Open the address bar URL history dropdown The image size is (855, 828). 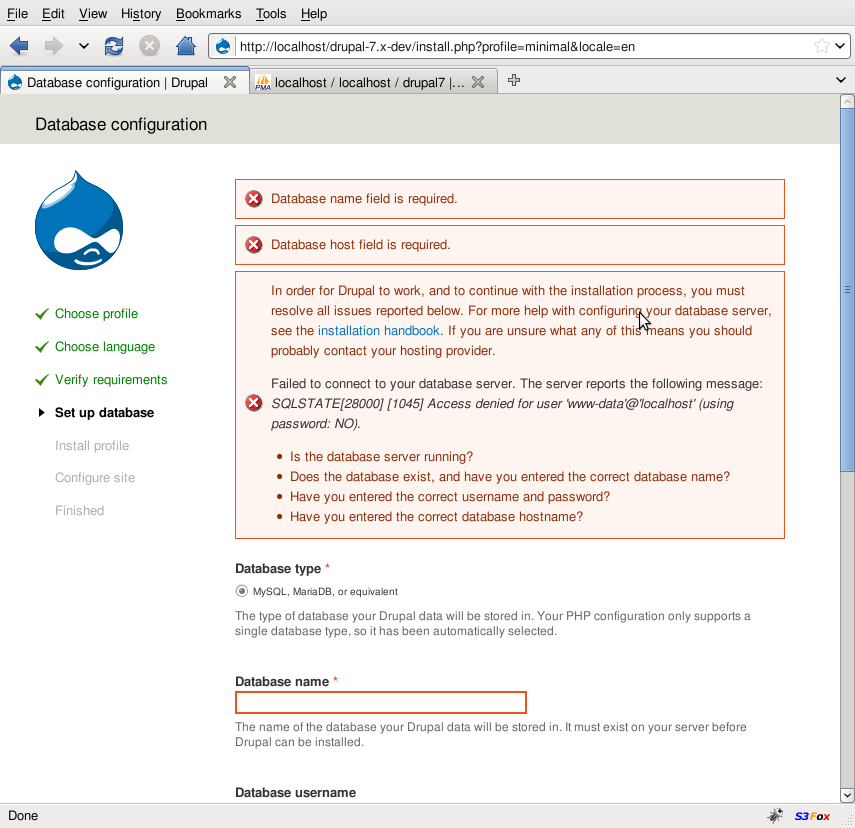click(x=840, y=46)
